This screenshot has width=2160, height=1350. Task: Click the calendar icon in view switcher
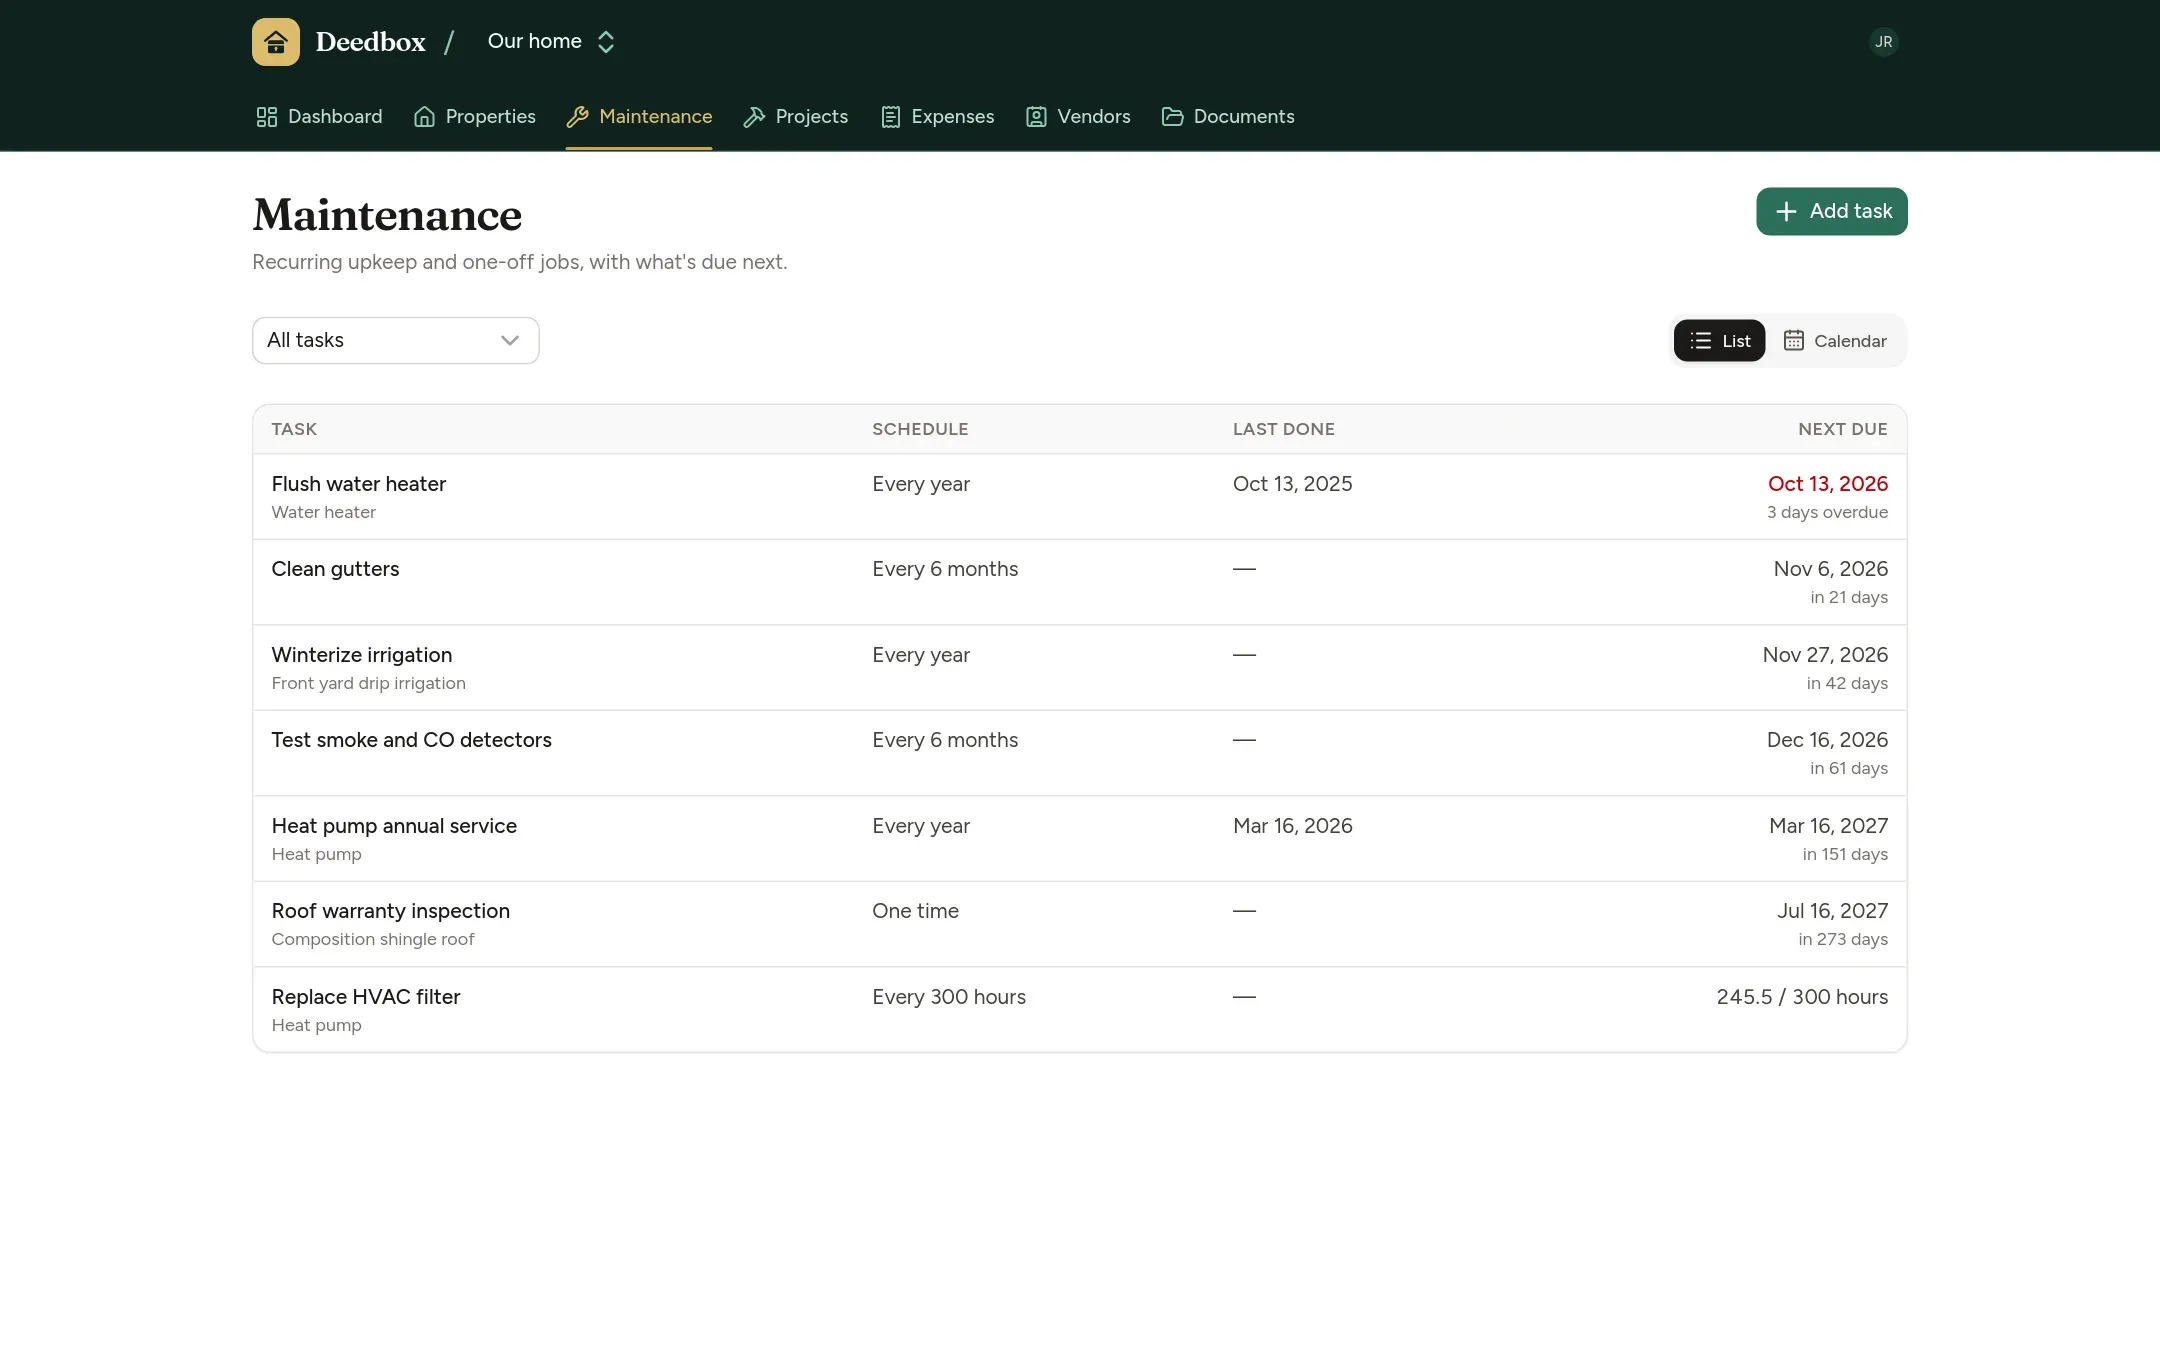coord(1794,341)
